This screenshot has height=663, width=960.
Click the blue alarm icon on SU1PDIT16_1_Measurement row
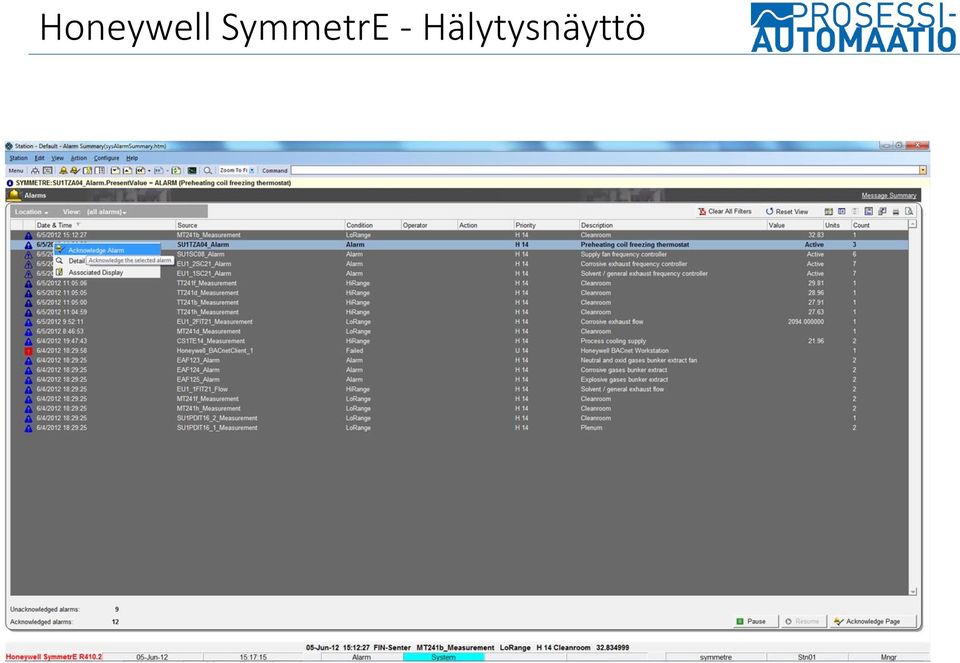tap(28, 428)
